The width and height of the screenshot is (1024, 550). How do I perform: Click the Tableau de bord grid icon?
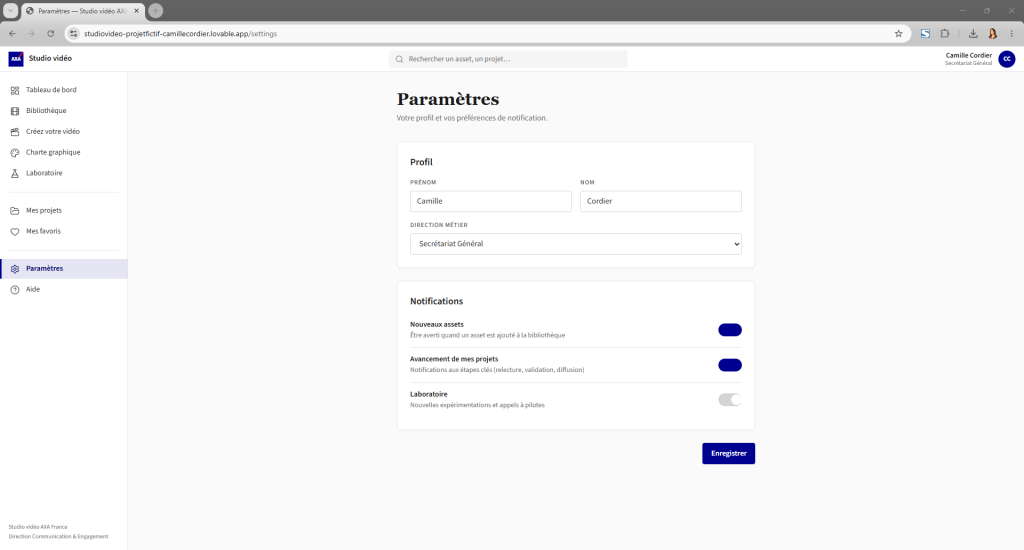pos(15,90)
